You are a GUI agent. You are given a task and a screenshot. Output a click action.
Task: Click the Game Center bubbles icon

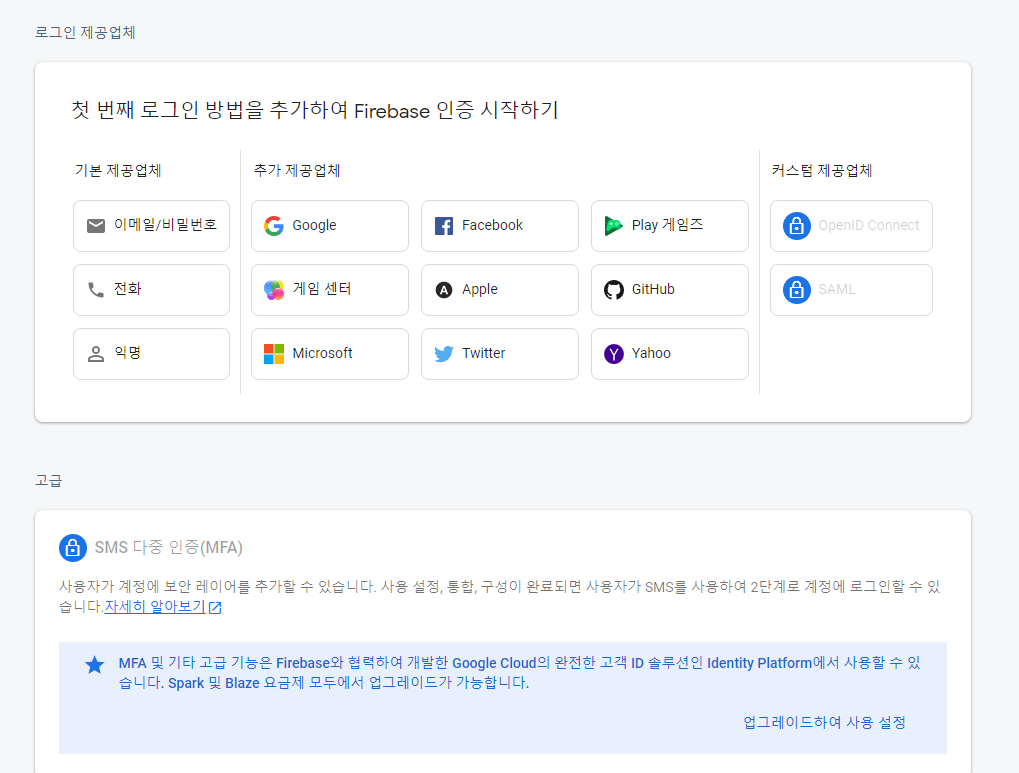coord(274,289)
